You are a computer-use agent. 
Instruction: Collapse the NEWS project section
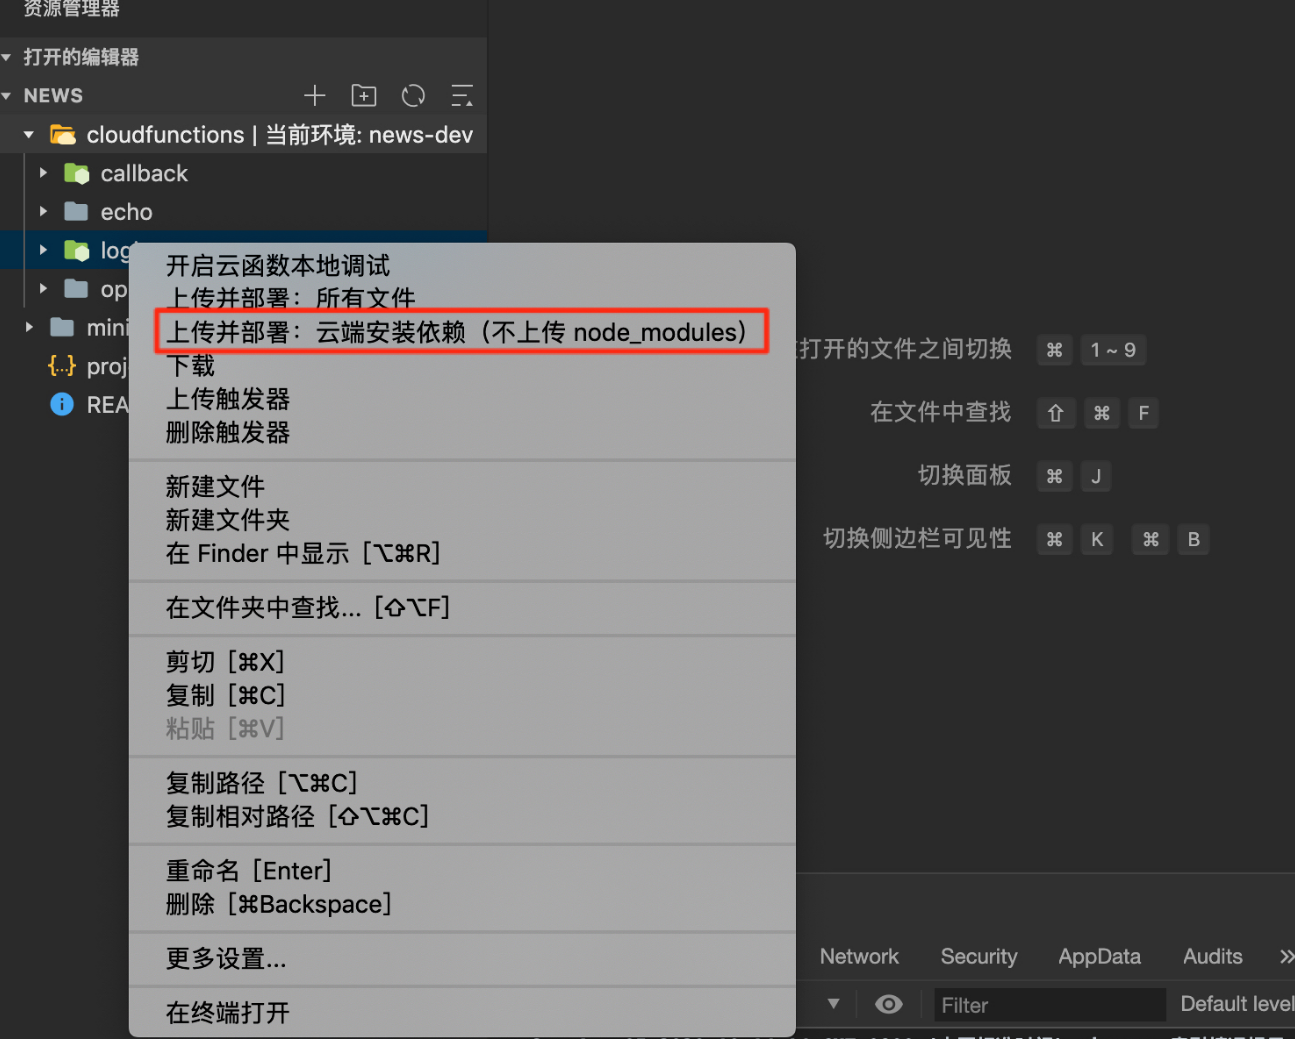pyautogui.click(x=7, y=96)
